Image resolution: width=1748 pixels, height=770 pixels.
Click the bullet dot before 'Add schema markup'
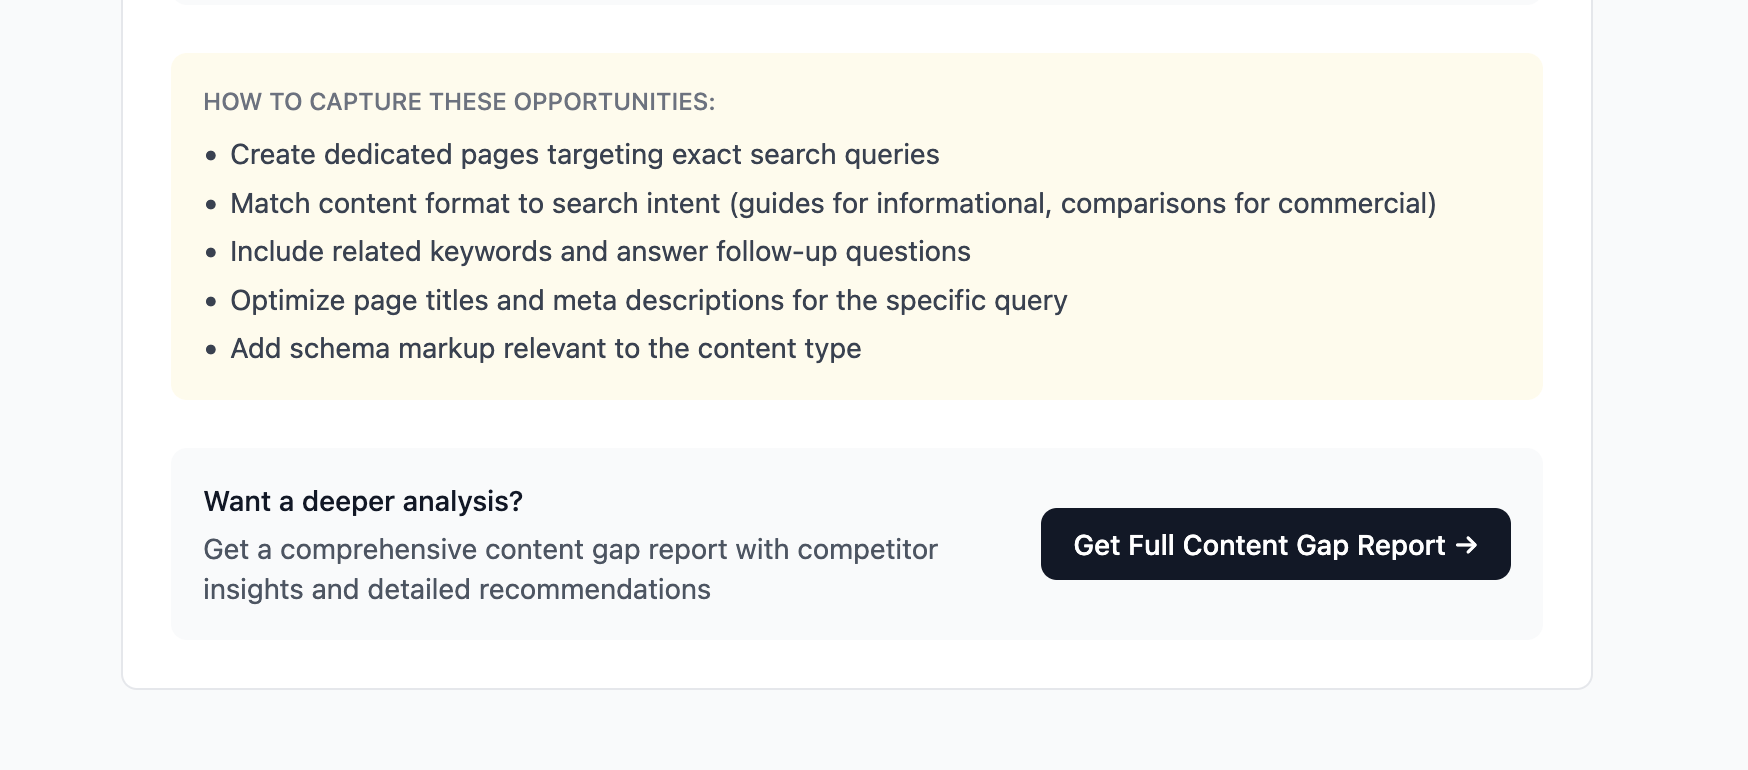click(x=210, y=350)
